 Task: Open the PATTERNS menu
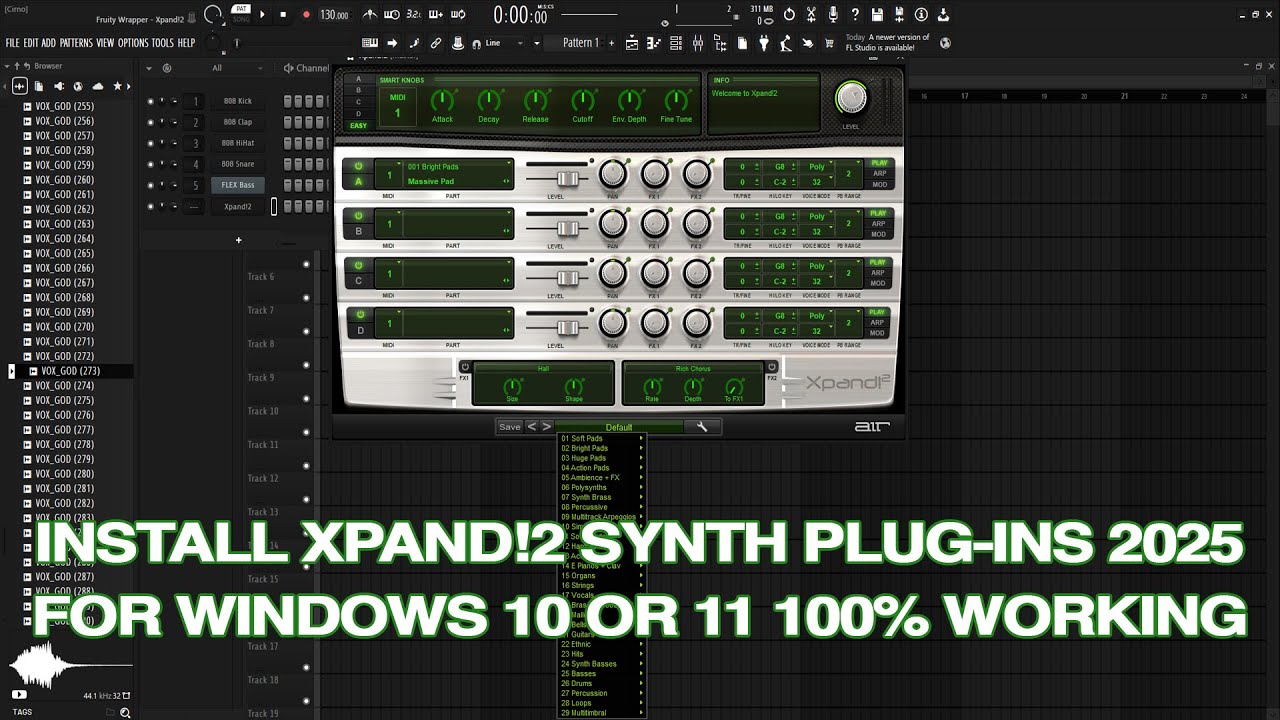[x=76, y=43]
